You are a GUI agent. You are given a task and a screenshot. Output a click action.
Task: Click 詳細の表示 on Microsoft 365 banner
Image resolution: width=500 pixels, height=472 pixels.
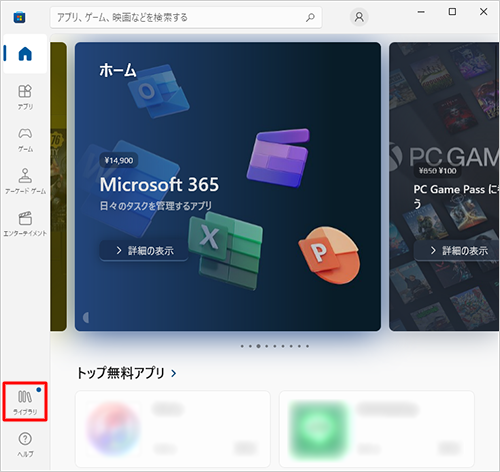(x=144, y=250)
